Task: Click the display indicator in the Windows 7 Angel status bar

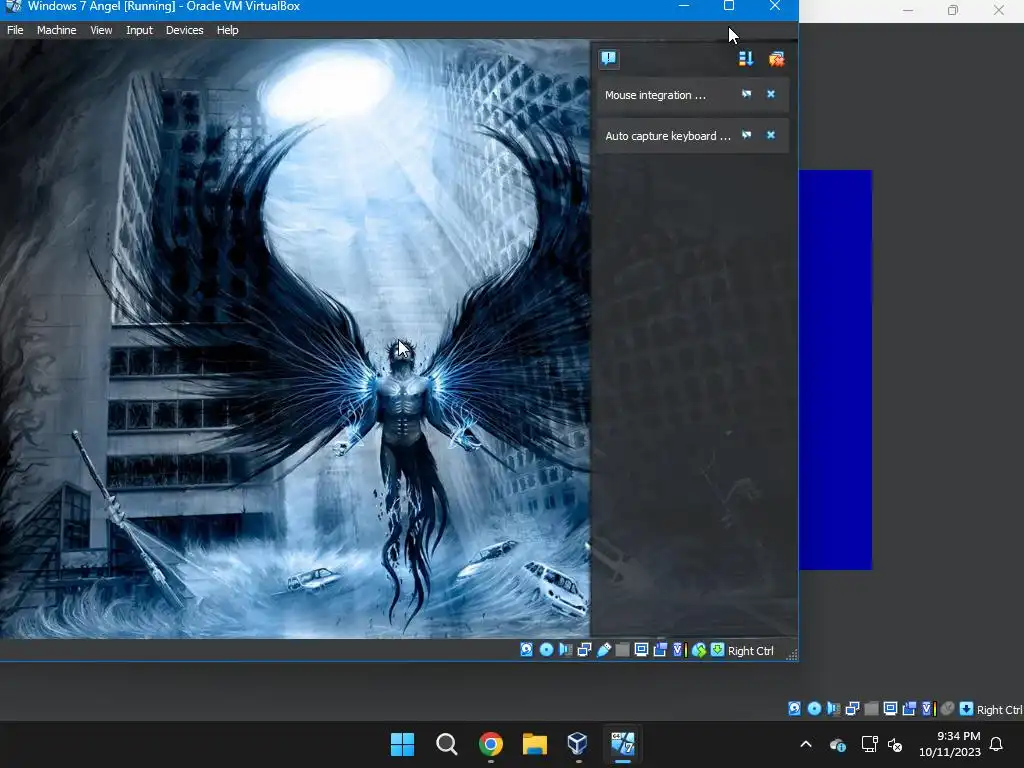Action: click(x=641, y=650)
